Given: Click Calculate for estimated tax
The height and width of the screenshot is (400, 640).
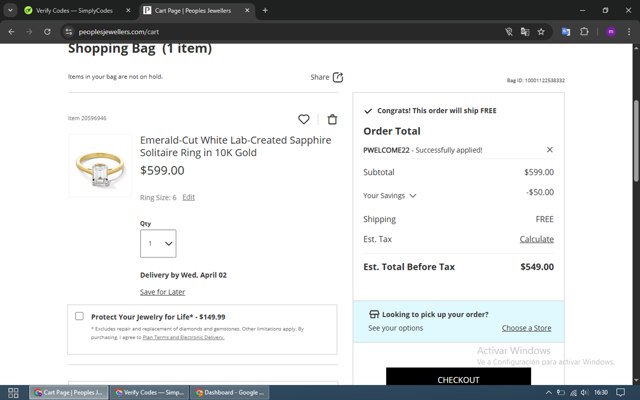Looking at the screenshot, I should [537, 239].
